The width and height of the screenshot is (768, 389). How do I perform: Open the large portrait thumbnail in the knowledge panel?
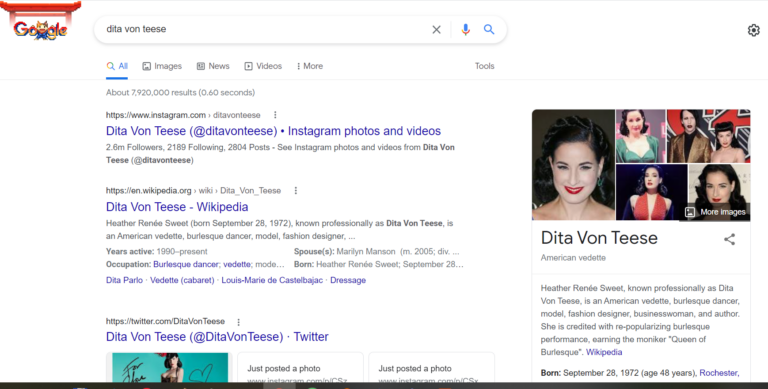click(573, 165)
